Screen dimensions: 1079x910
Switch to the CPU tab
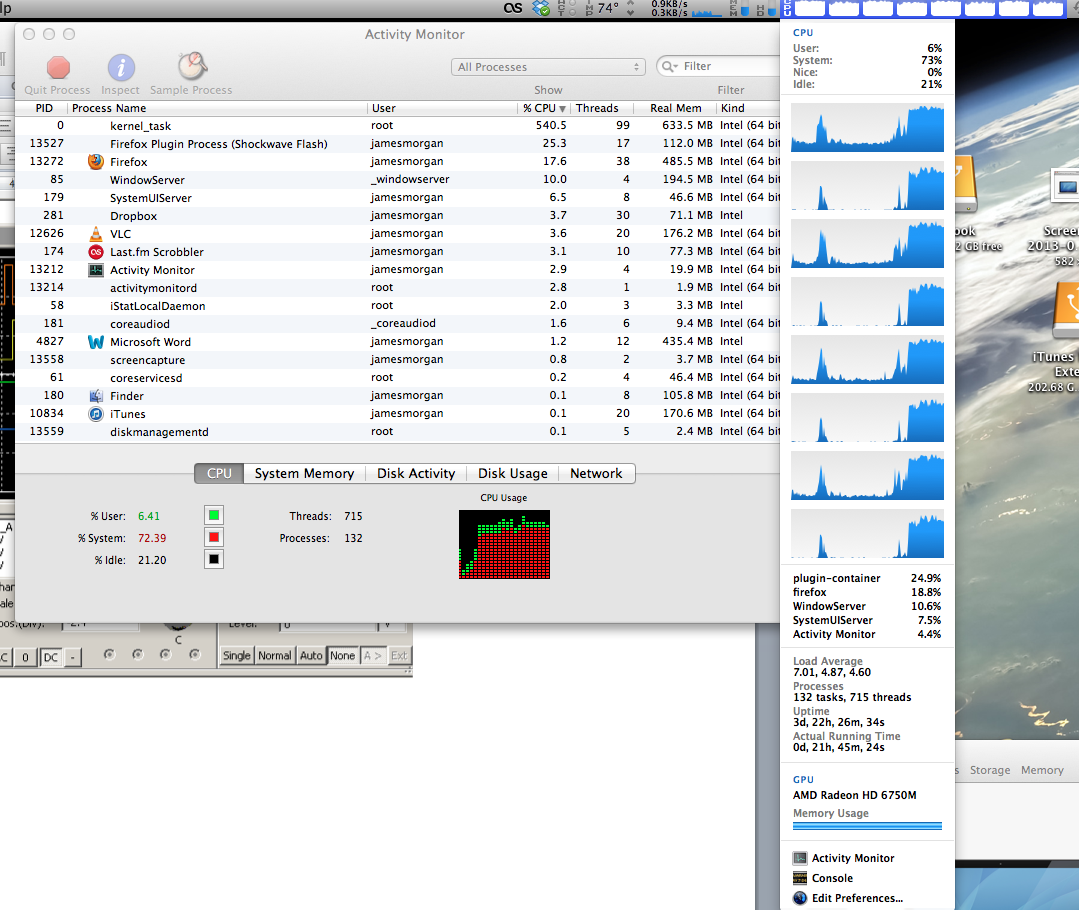click(220, 474)
